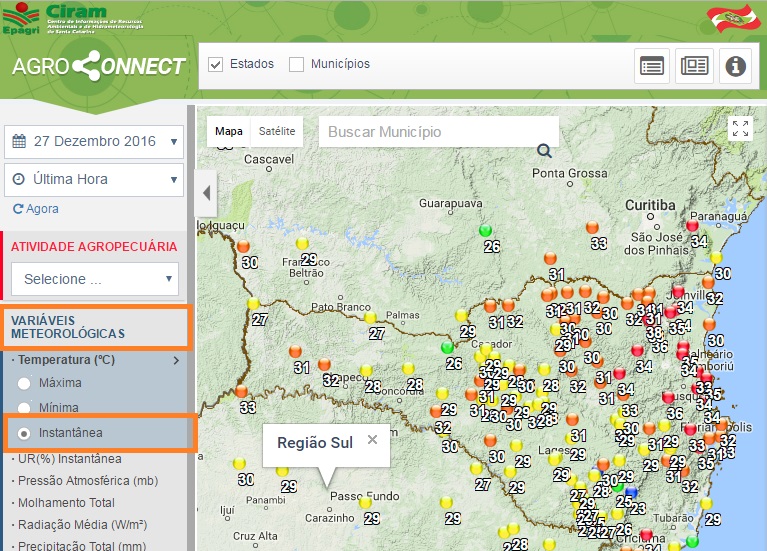This screenshot has width=767, height=551.
Task: Select Mínima temperature radio button
Action: point(24,408)
